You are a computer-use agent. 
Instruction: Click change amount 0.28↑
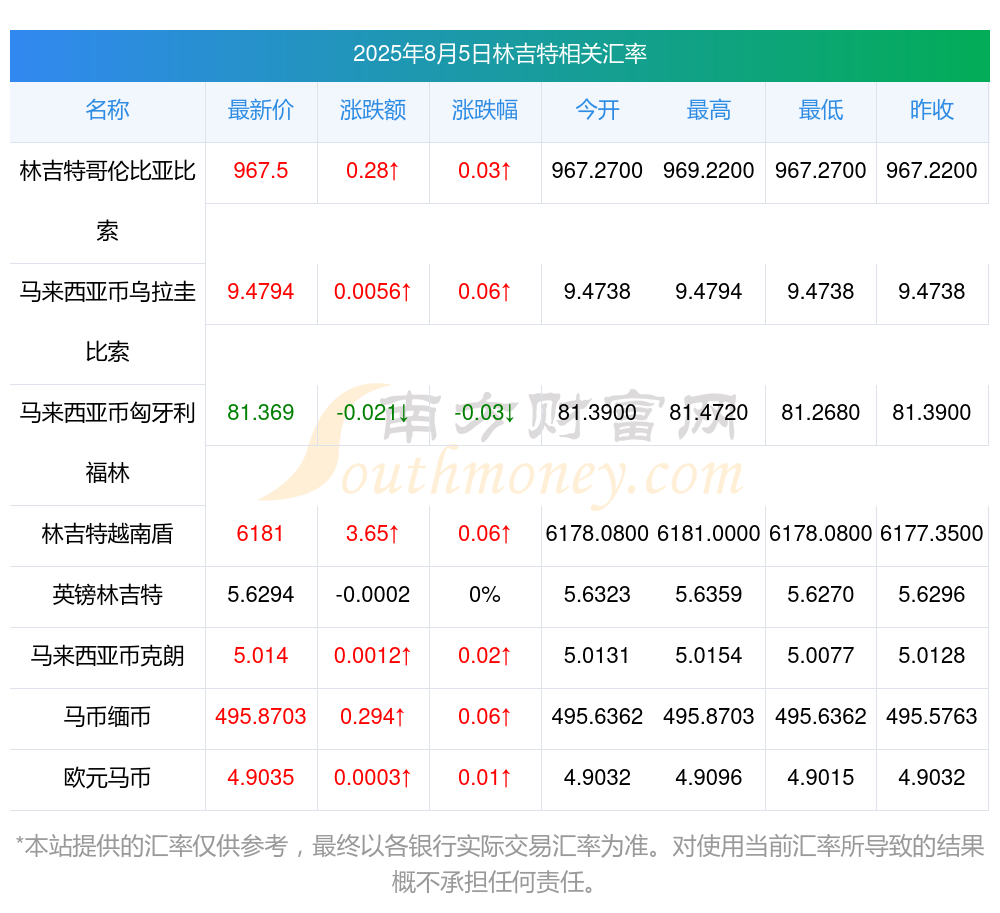click(372, 171)
